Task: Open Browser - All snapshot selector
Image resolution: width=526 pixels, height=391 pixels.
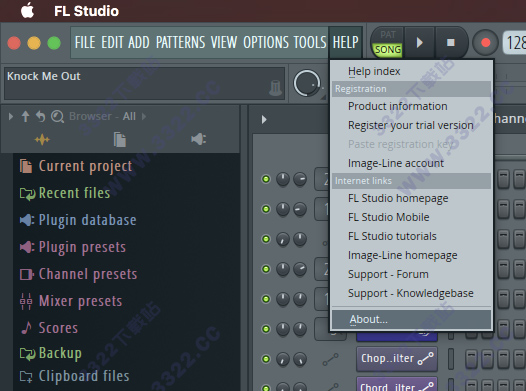Action: (x=102, y=116)
